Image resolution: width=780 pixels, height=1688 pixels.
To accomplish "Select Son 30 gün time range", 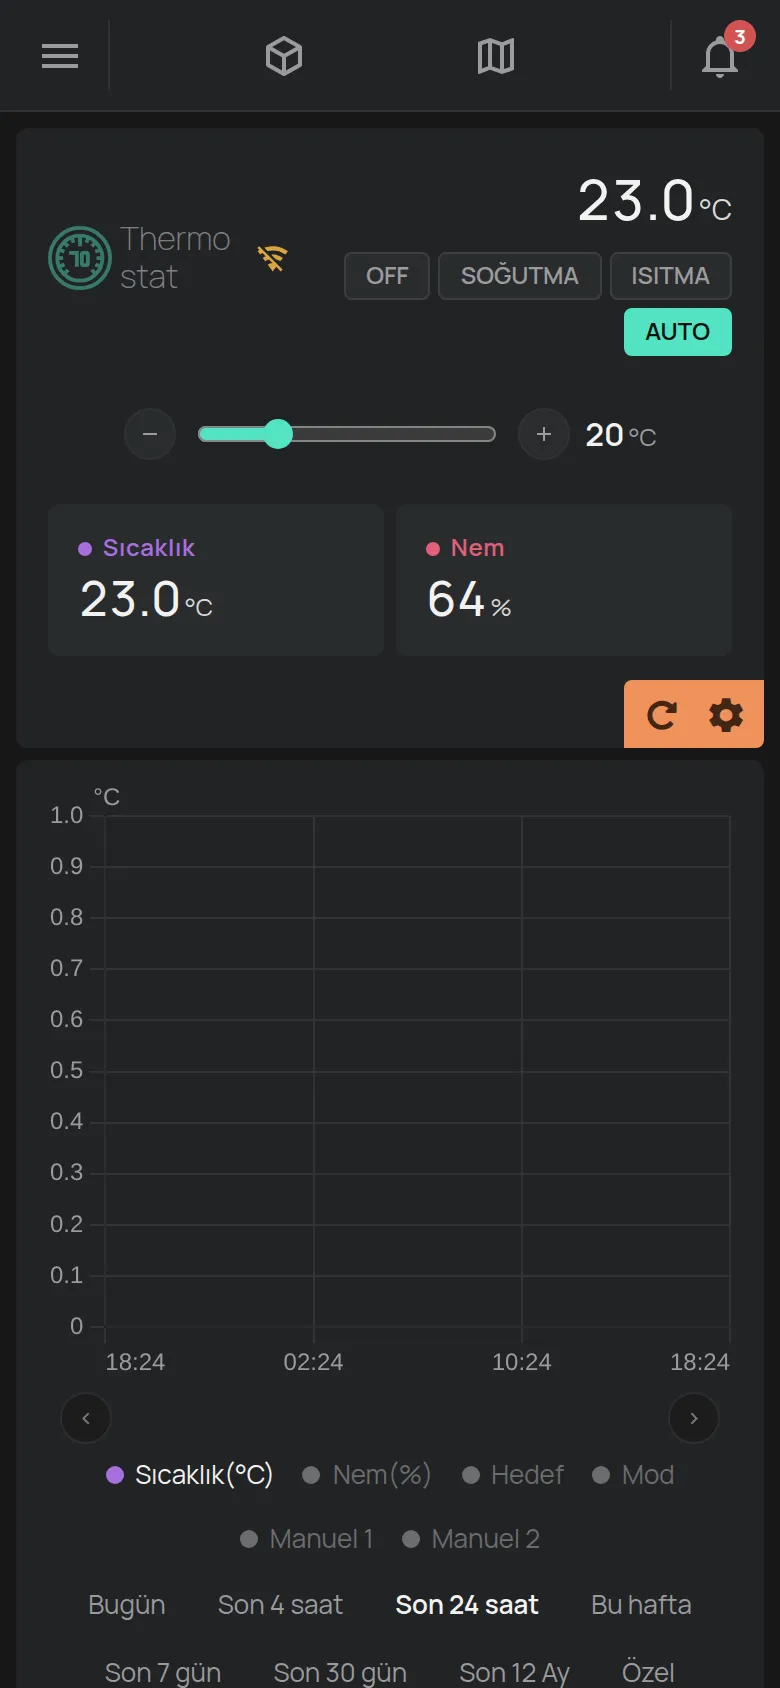I will 340,1672.
